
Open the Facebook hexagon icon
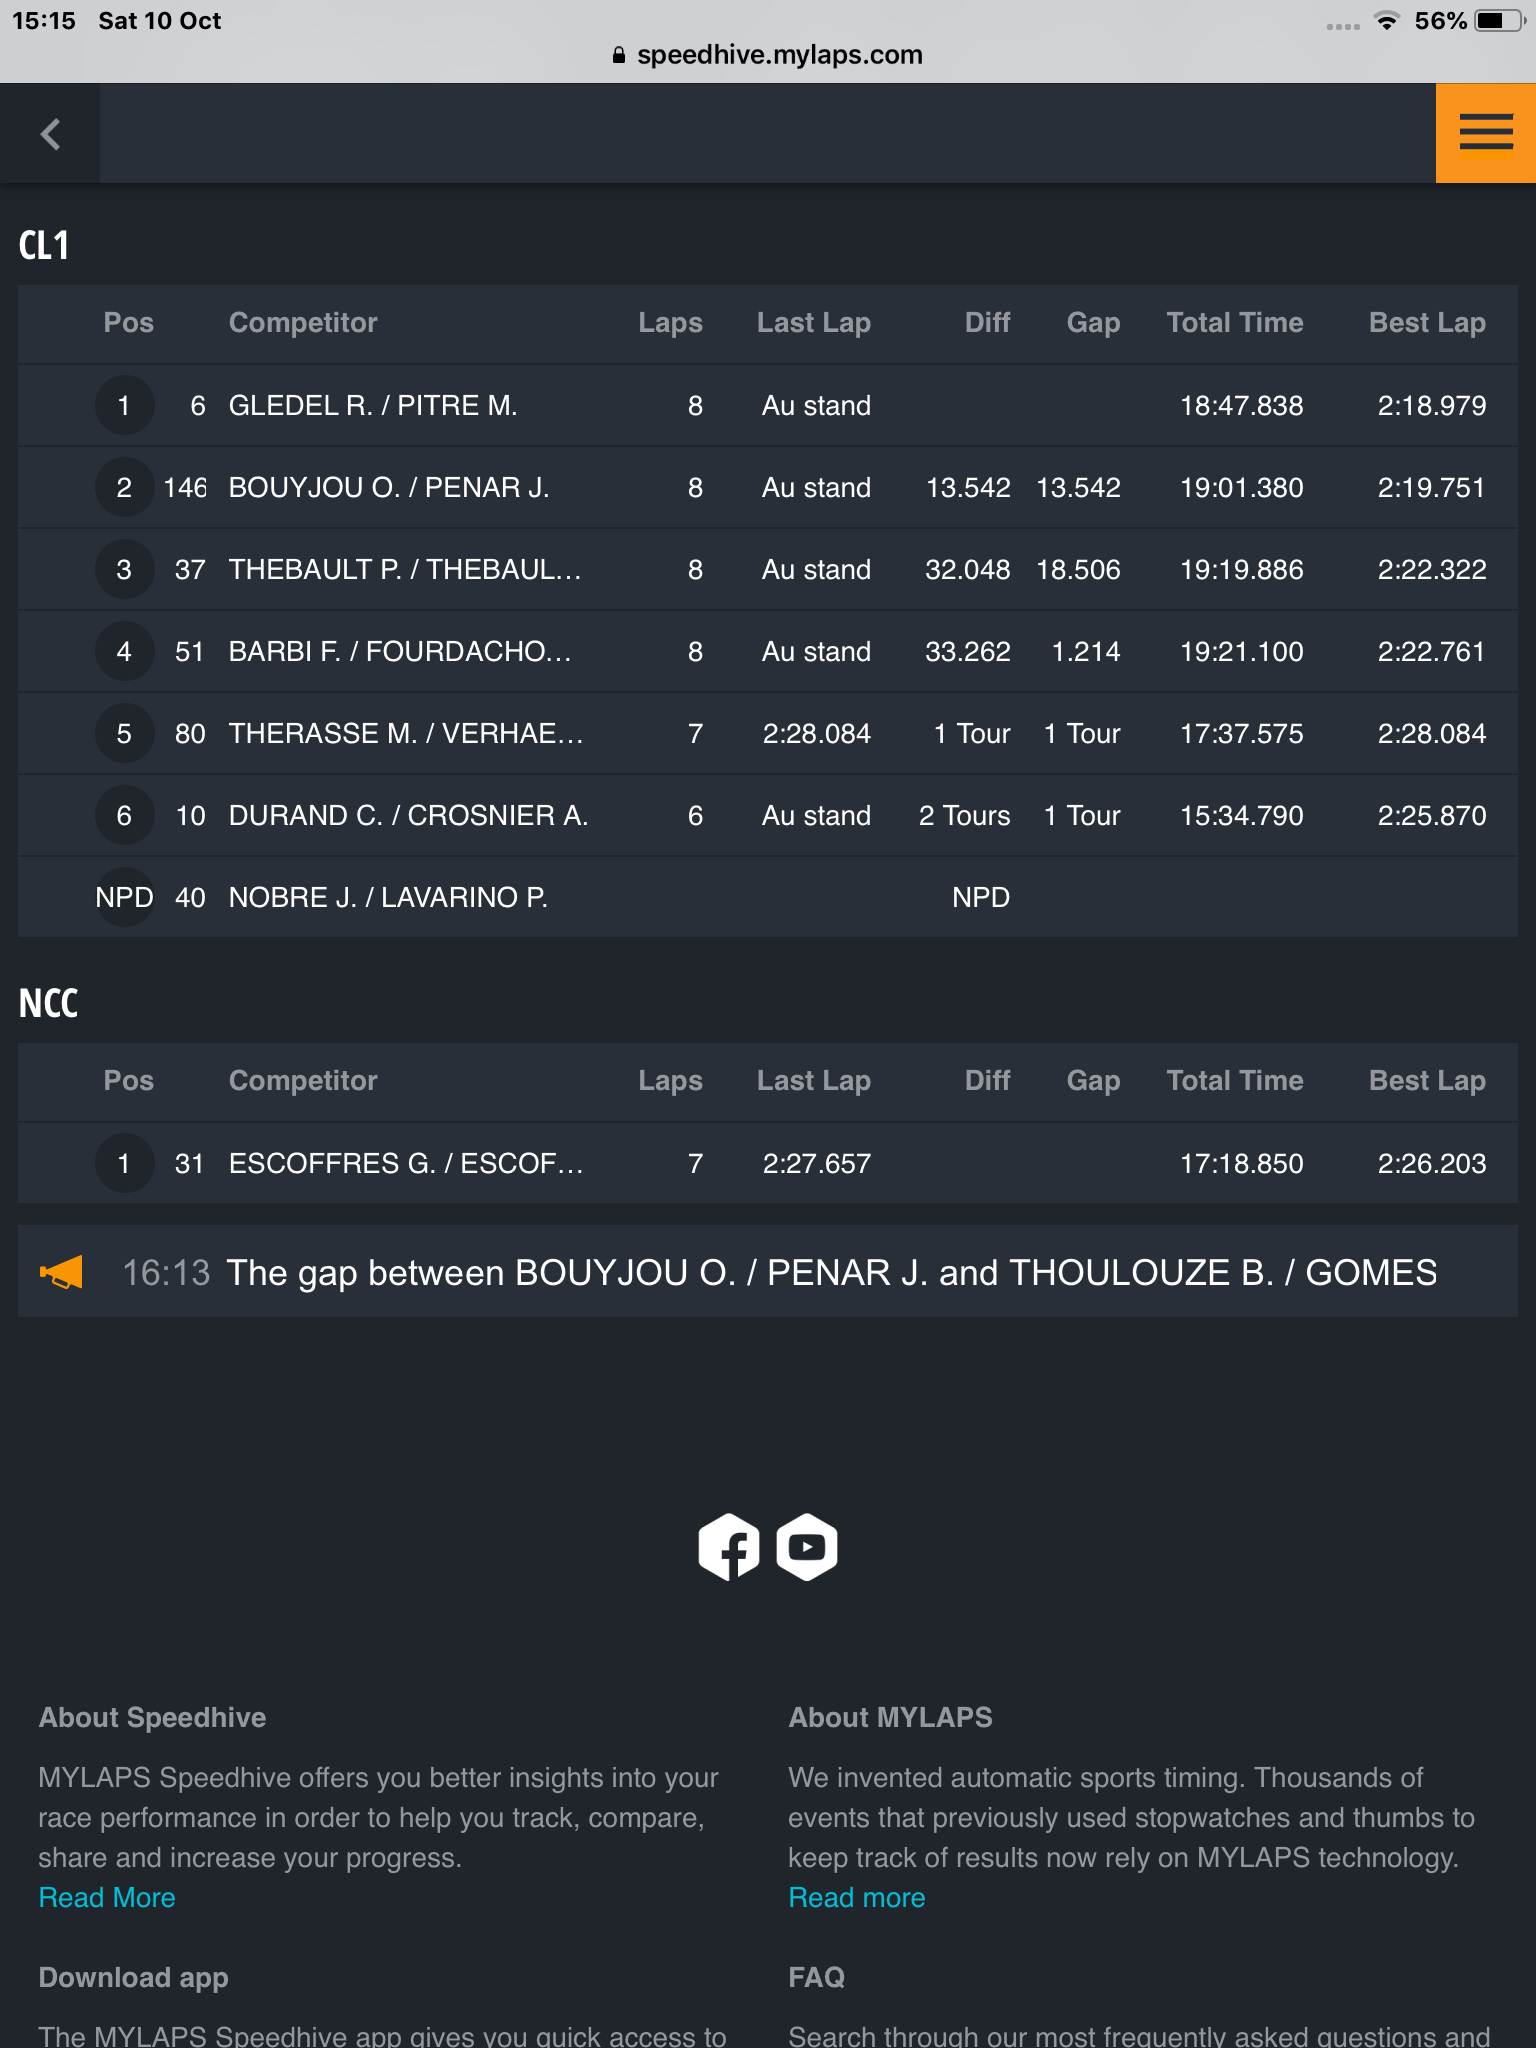click(x=729, y=1547)
